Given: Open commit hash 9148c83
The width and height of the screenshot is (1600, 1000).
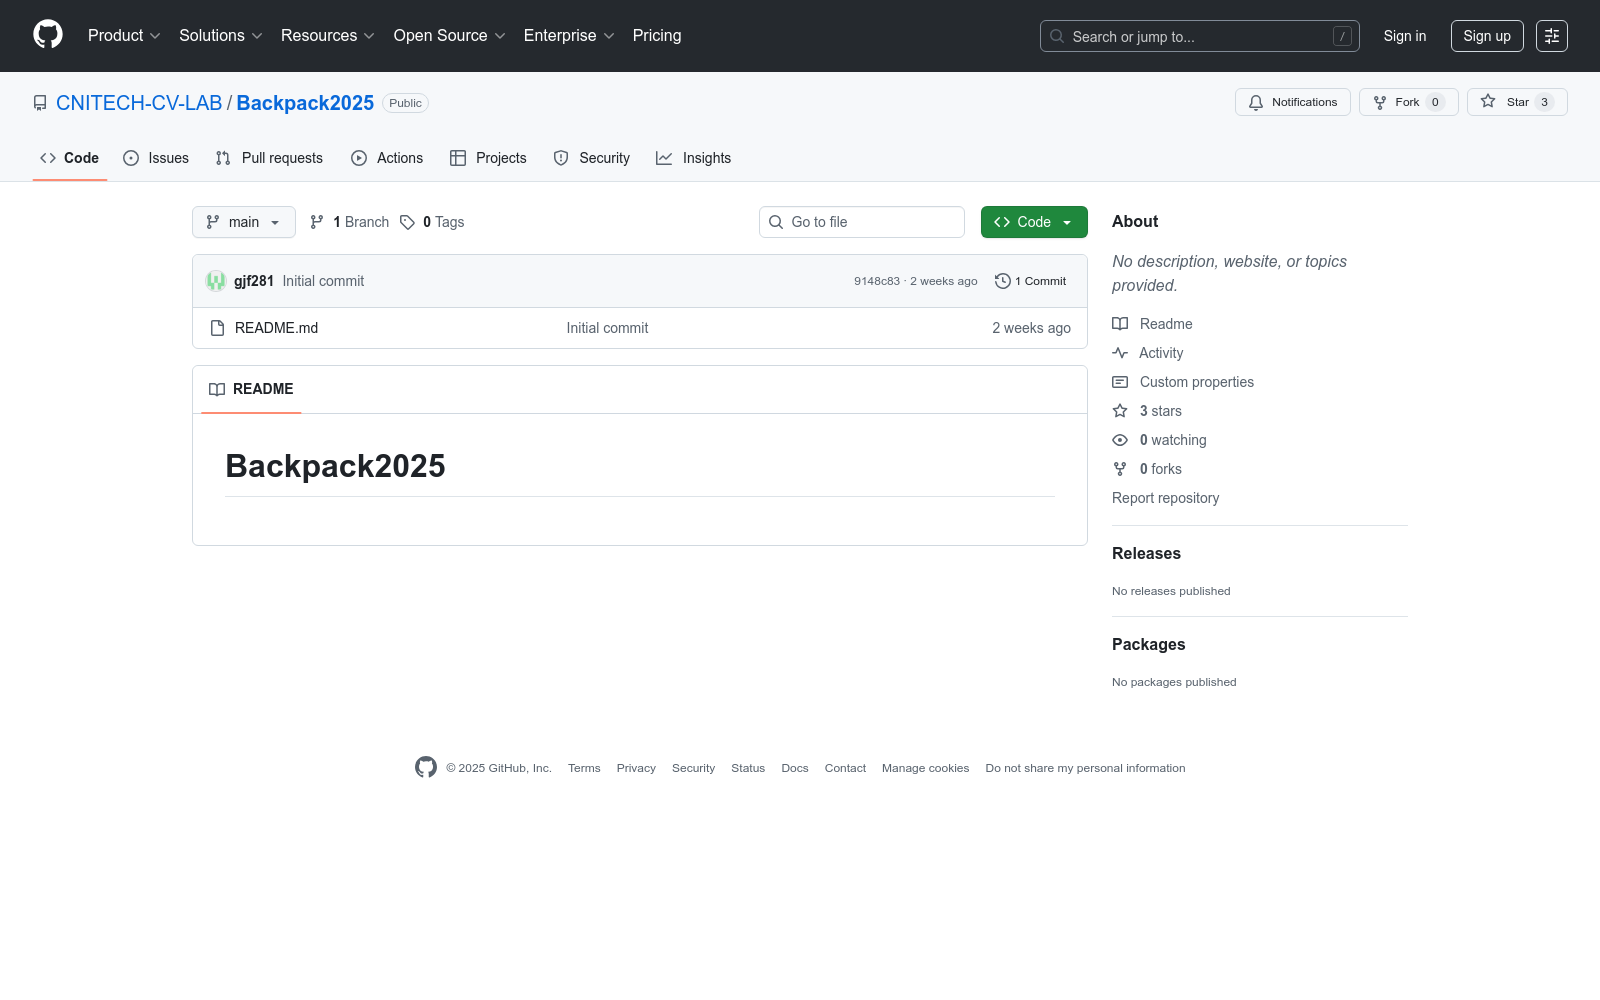Looking at the screenshot, I should 877,281.
